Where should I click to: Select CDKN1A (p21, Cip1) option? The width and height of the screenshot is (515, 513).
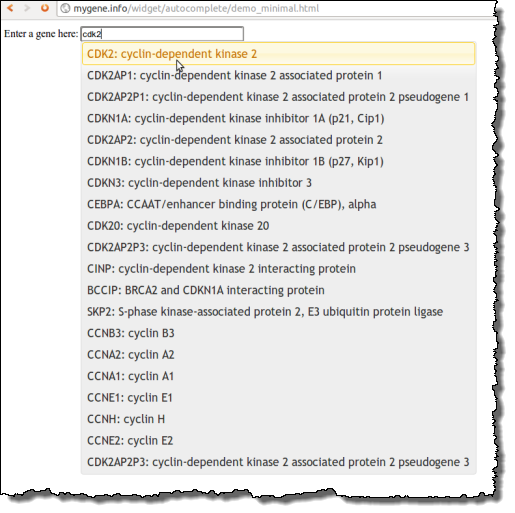[x=279, y=118]
